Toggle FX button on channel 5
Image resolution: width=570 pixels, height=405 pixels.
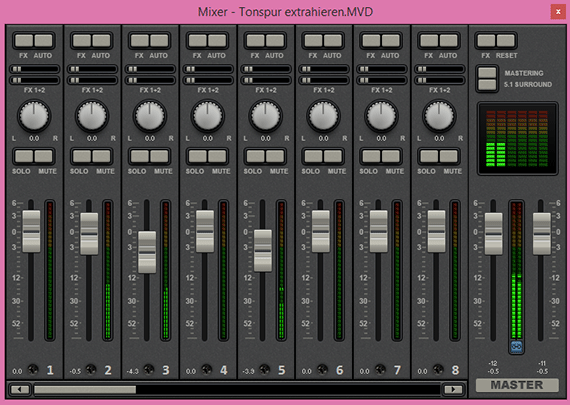pyautogui.click(x=256, y=41)
